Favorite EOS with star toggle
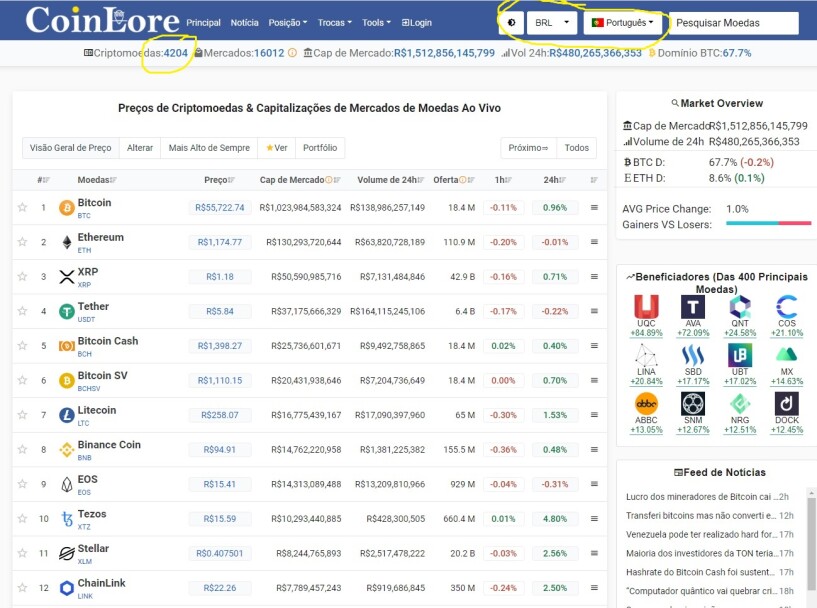Image resolution: width=817 pixels, height=608 pixels. tap(22, 484)
